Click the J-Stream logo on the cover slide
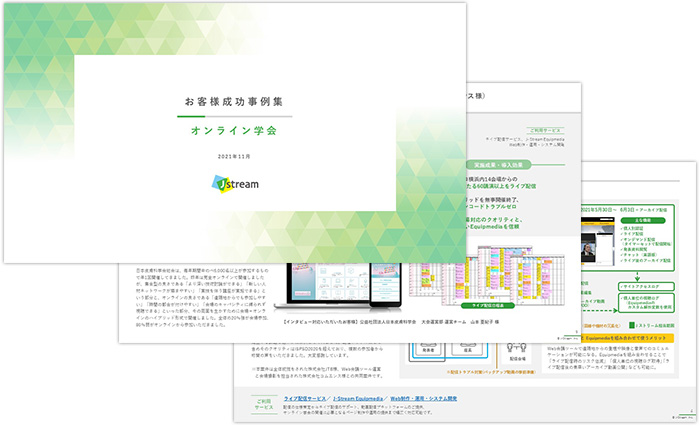 [235, 184]
